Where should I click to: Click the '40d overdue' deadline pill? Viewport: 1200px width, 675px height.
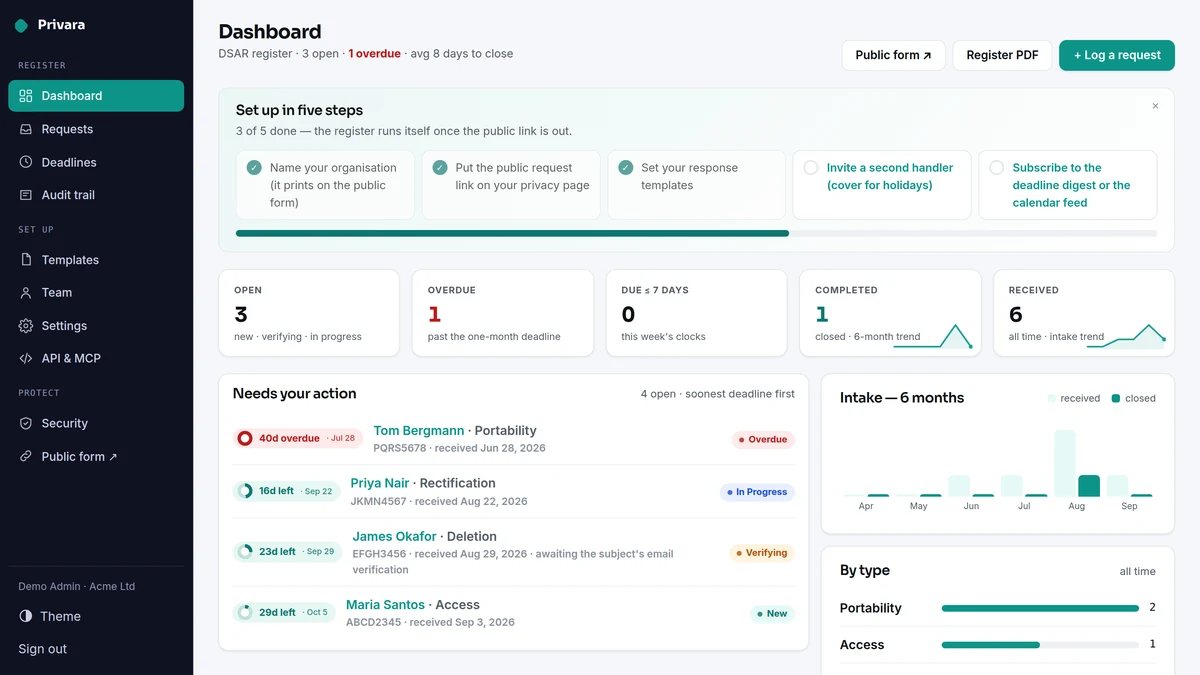[x=297, y=438]
